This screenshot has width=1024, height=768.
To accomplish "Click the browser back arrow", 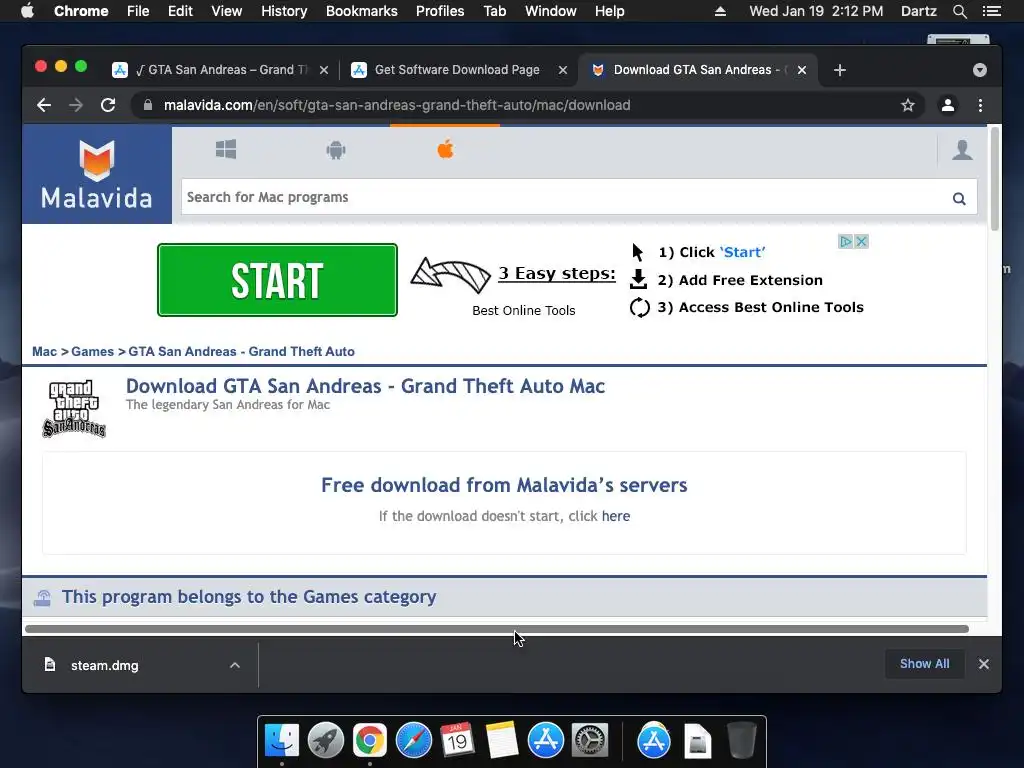I will (44, 105).
